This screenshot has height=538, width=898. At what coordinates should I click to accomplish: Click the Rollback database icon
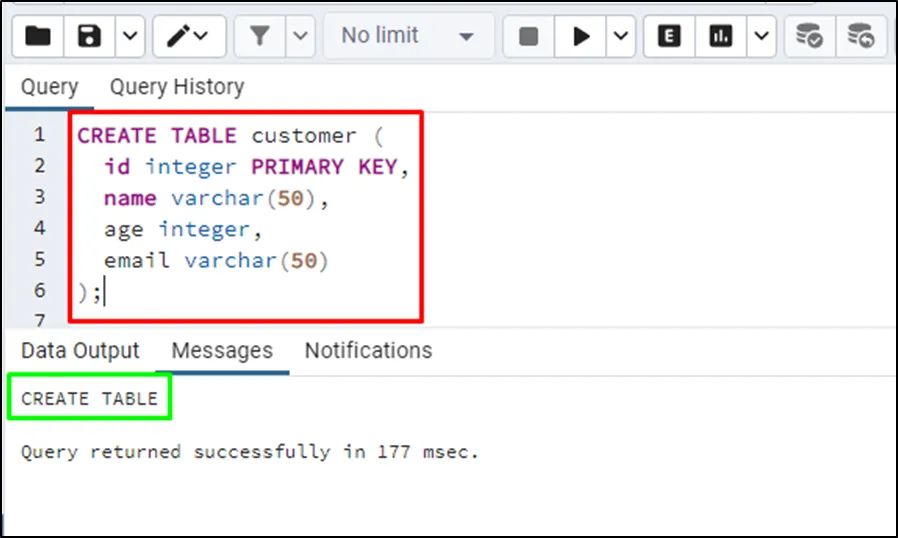click(x=860, y=37)
